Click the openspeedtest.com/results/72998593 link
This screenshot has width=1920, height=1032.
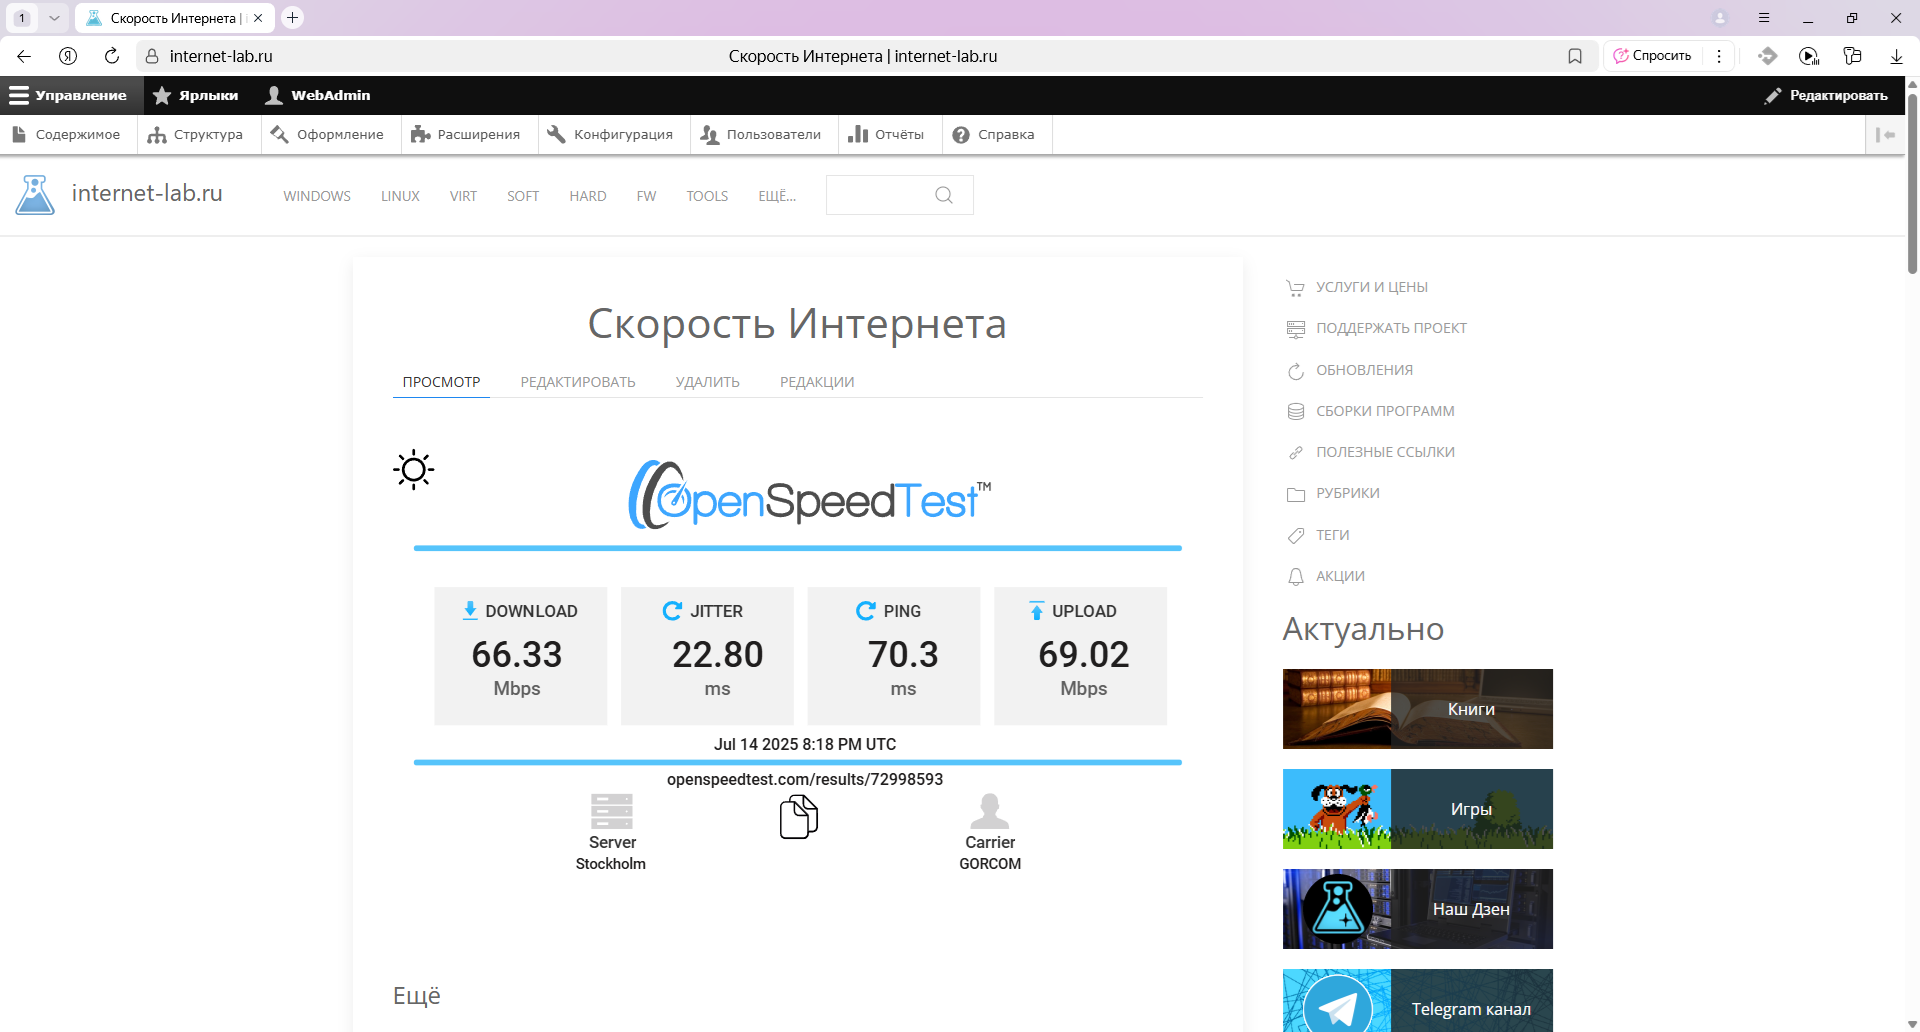[x=805, y=779]
